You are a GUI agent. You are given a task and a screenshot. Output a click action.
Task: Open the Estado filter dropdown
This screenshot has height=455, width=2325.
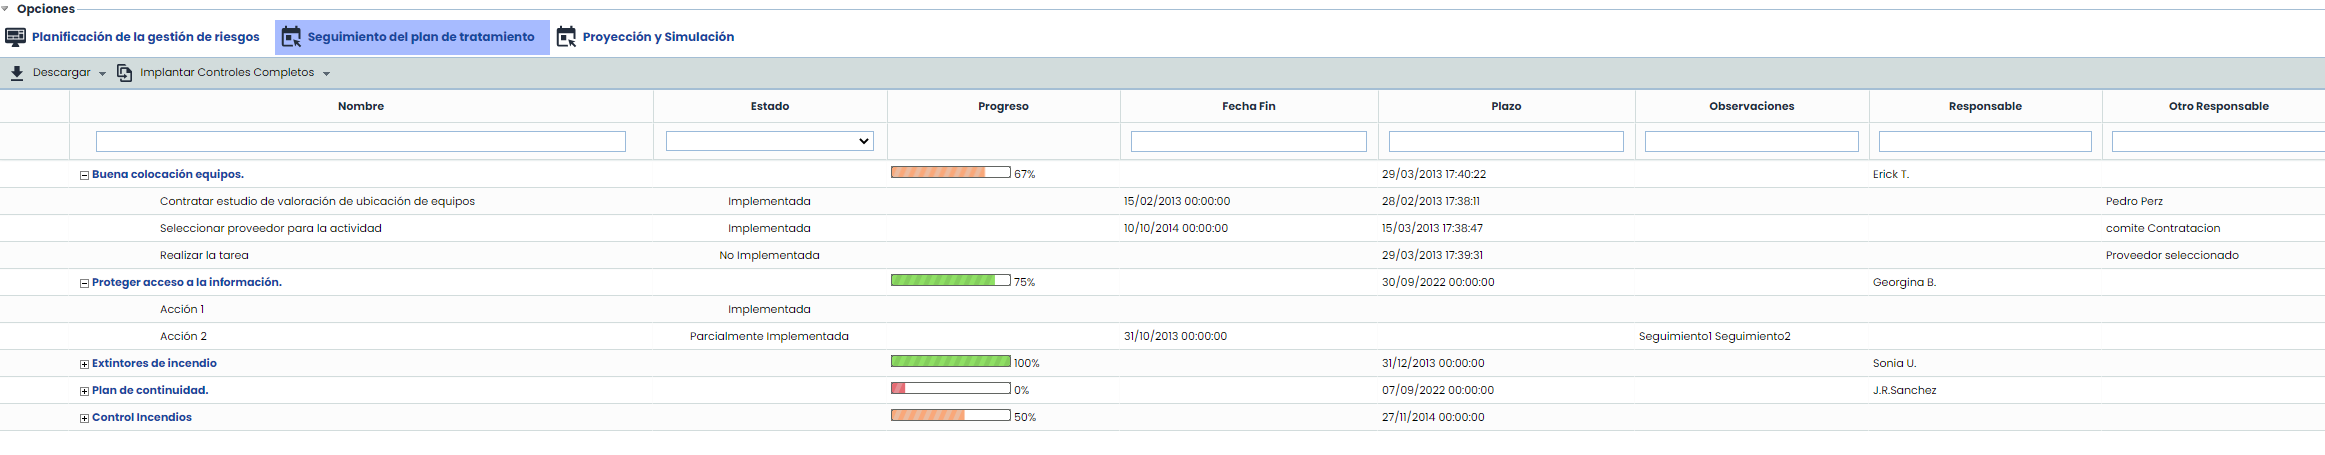[x=769, y=142]
